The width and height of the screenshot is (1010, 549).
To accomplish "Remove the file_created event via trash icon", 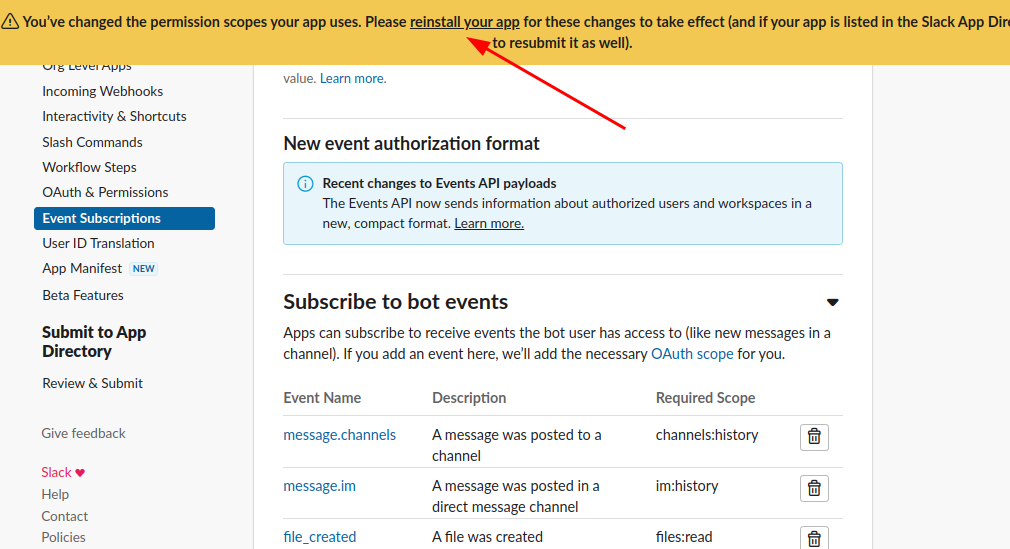I will pos(814,538).
